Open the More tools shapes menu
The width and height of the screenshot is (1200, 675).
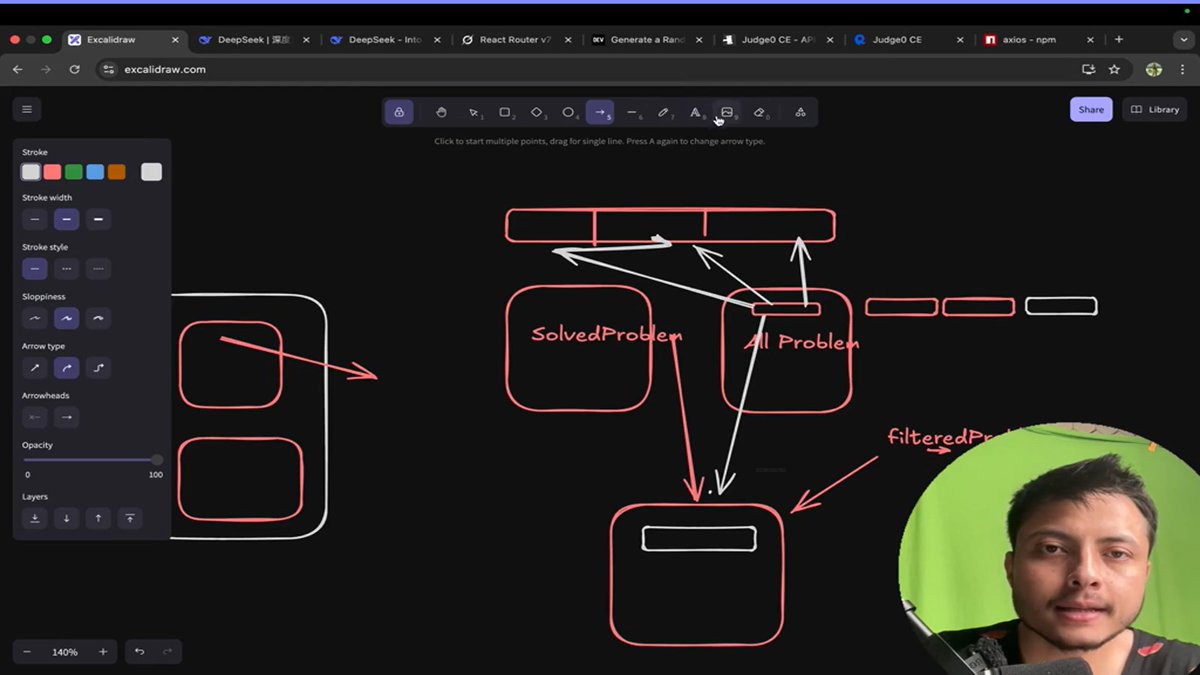click(x=800, y=112)
